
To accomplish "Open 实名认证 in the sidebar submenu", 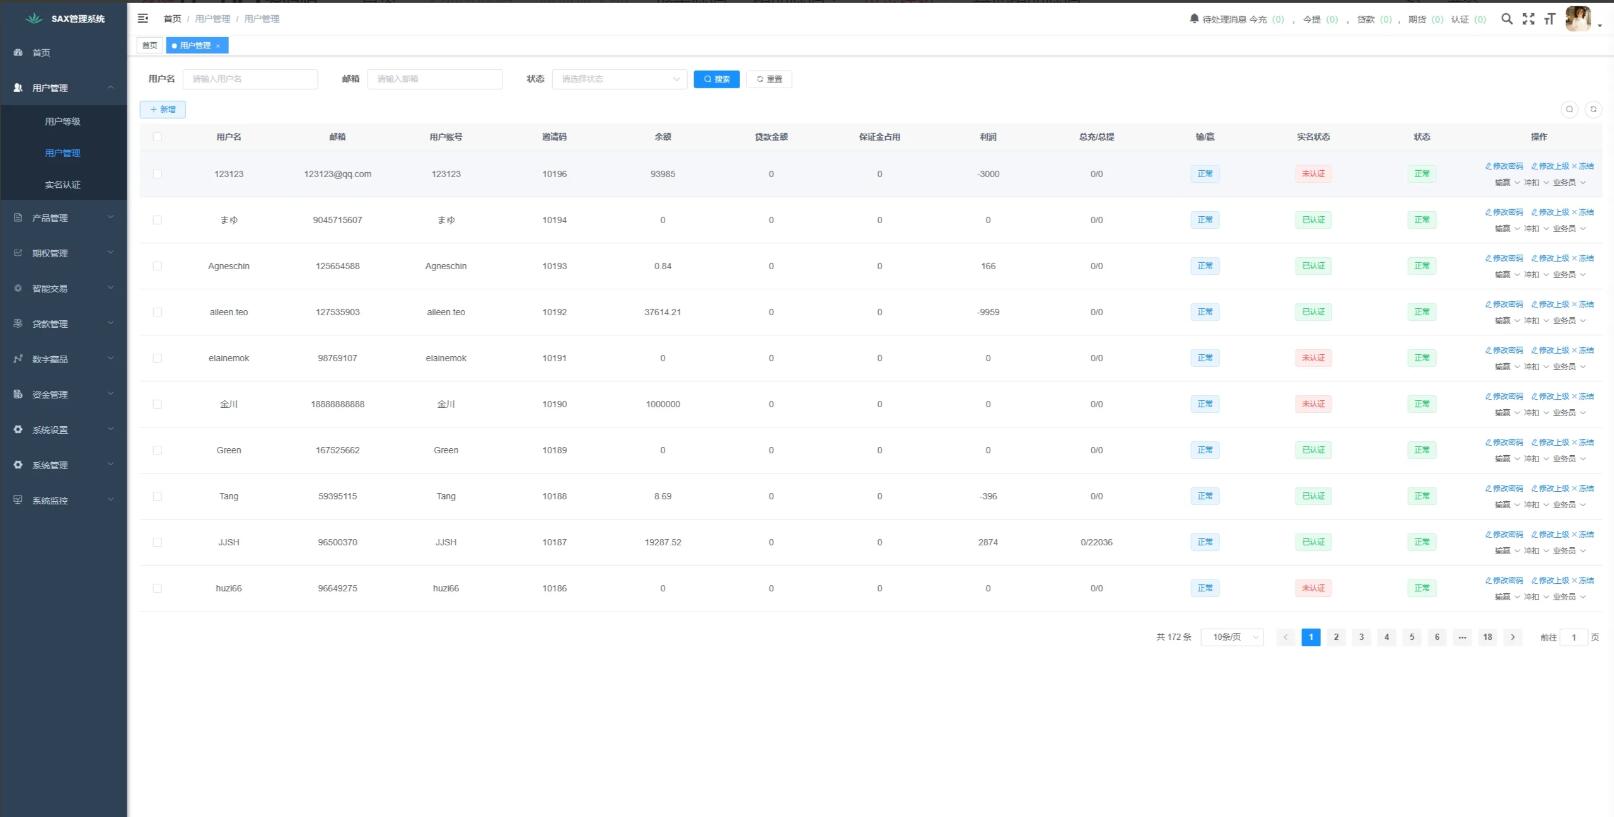I will coord(62,185).
